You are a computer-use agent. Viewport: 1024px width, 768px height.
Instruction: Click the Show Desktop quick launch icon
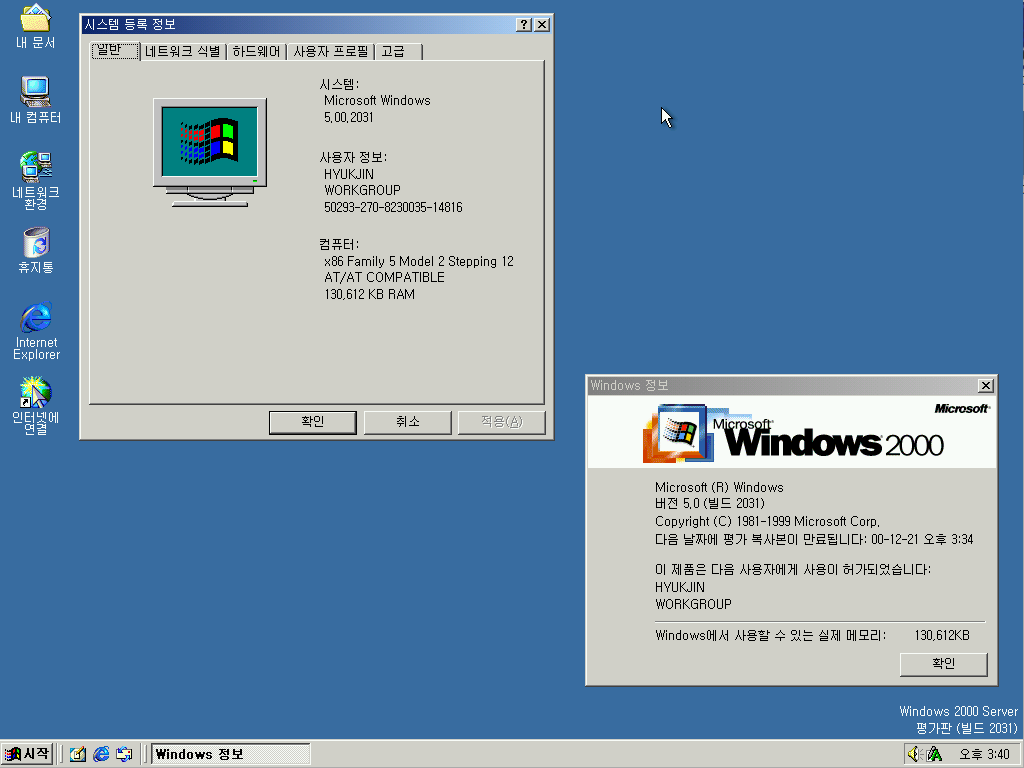point(78,754)
